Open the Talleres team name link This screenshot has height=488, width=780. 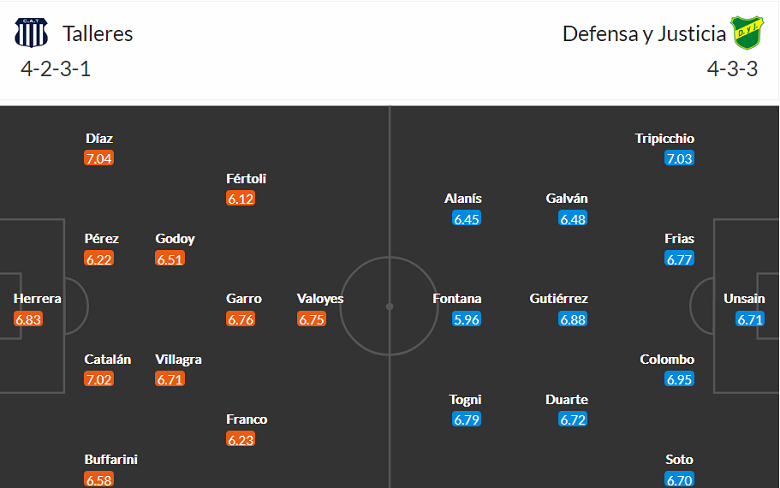pyautogui.click(x=98, y=33)
